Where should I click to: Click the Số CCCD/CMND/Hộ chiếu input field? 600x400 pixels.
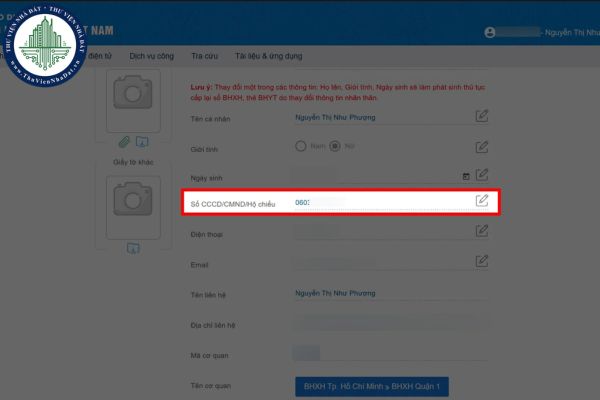point(380,202)
